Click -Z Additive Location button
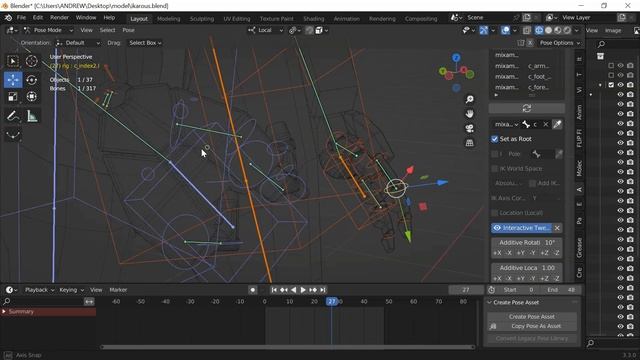Screen dimensions: 640x360 pyautogui.click(x=556, y=278)
